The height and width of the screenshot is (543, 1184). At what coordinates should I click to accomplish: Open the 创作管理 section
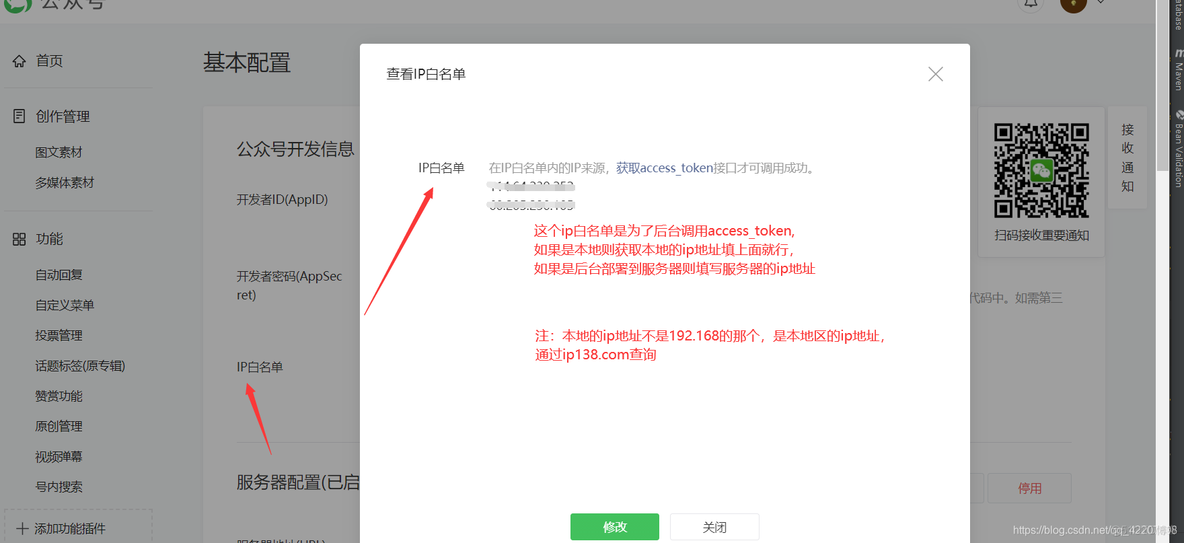click(63, 116)
